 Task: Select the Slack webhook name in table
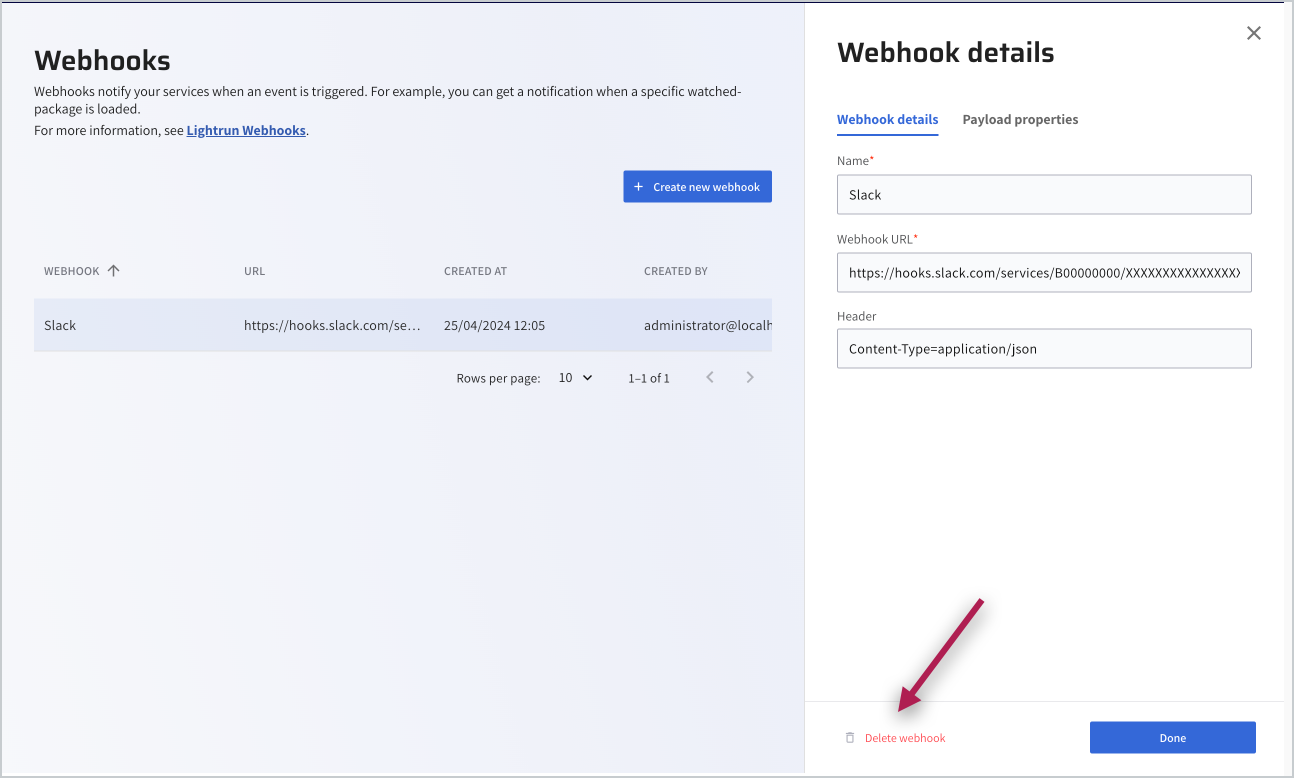click(60, 326)
